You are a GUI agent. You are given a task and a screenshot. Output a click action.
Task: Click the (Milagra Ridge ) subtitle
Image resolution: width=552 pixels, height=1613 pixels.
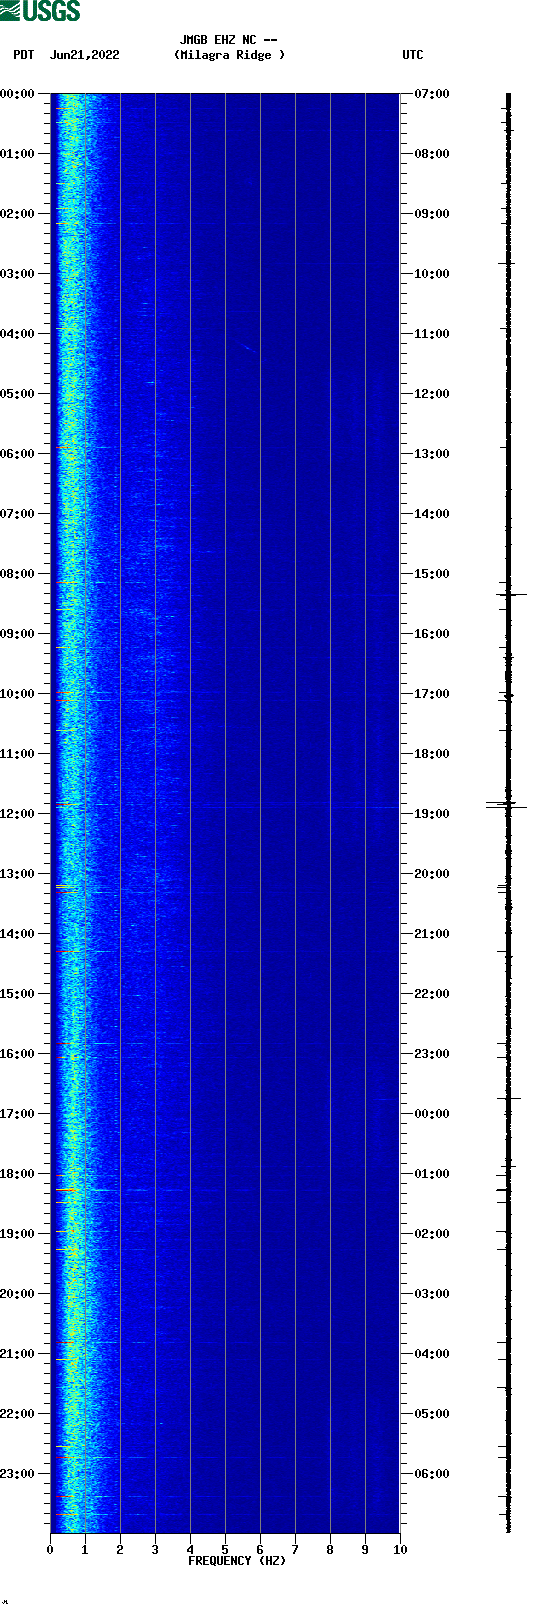click(229, 56)
